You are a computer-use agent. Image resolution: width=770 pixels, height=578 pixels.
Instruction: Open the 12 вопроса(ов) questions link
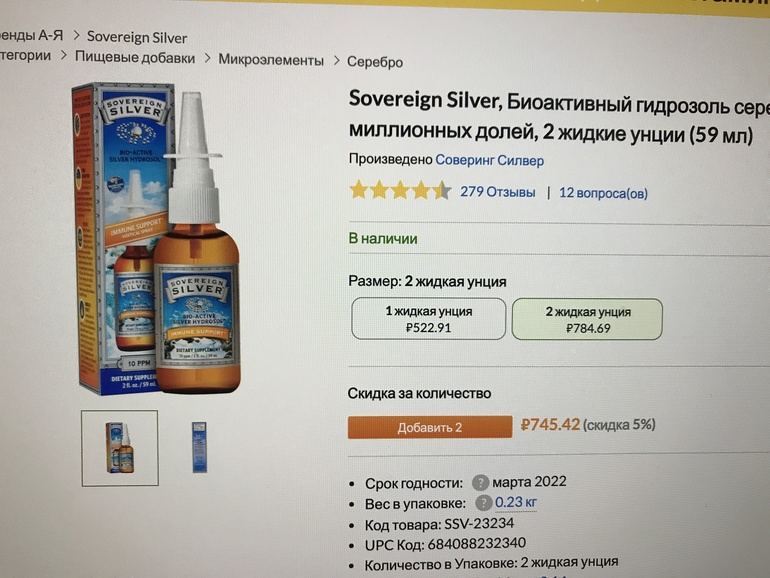point(604,193)
